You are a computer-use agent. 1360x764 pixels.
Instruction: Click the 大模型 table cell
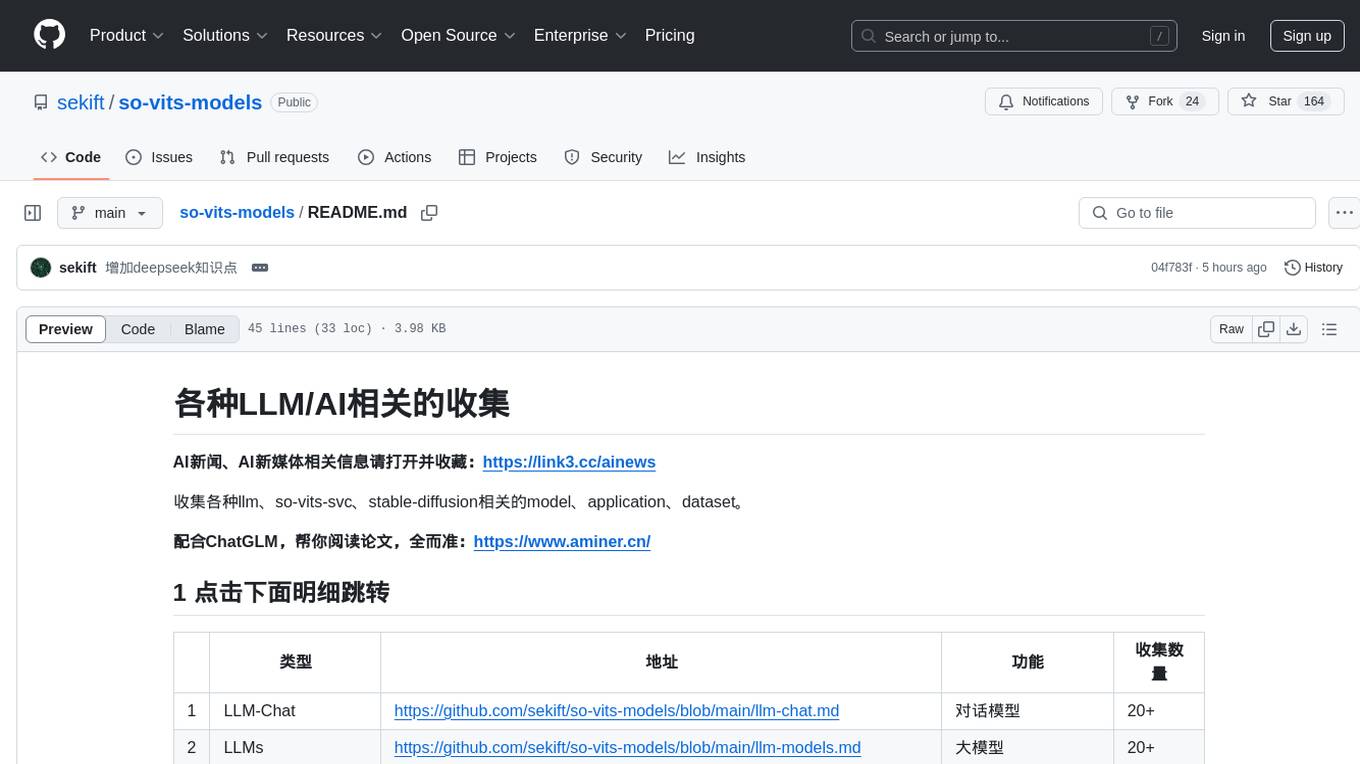1027,747
